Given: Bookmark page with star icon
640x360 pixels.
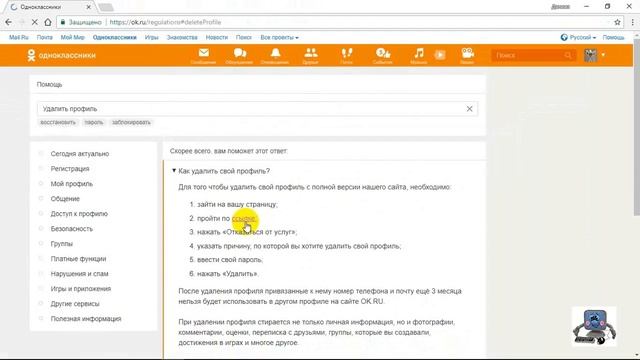Looking at the screenshot, I should (618, 22).
